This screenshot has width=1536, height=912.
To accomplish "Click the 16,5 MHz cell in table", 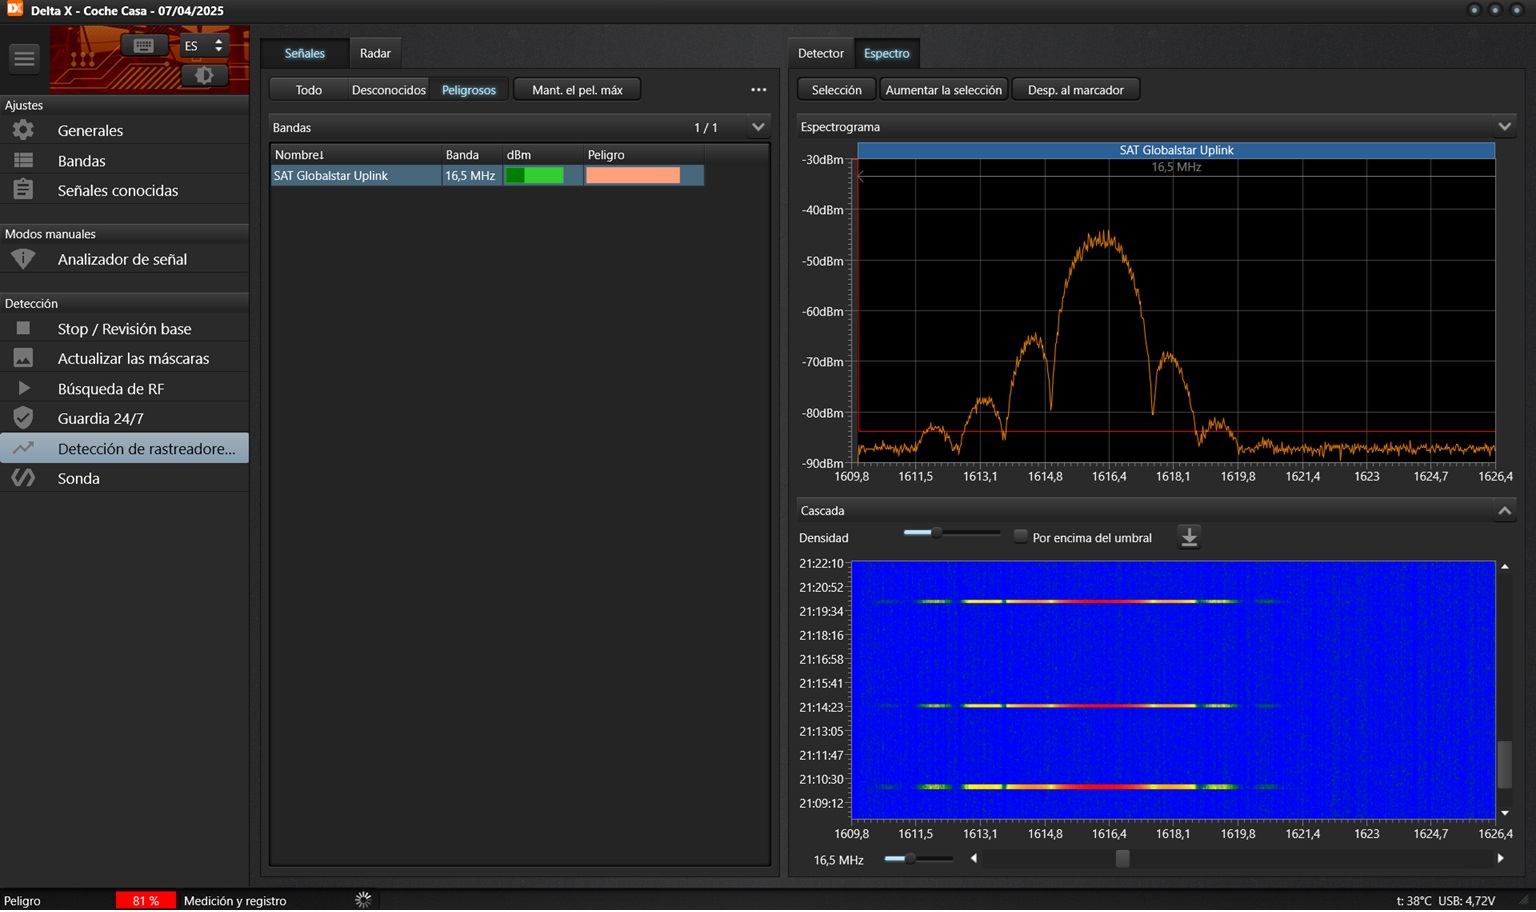I will click(x=470, y=175).
